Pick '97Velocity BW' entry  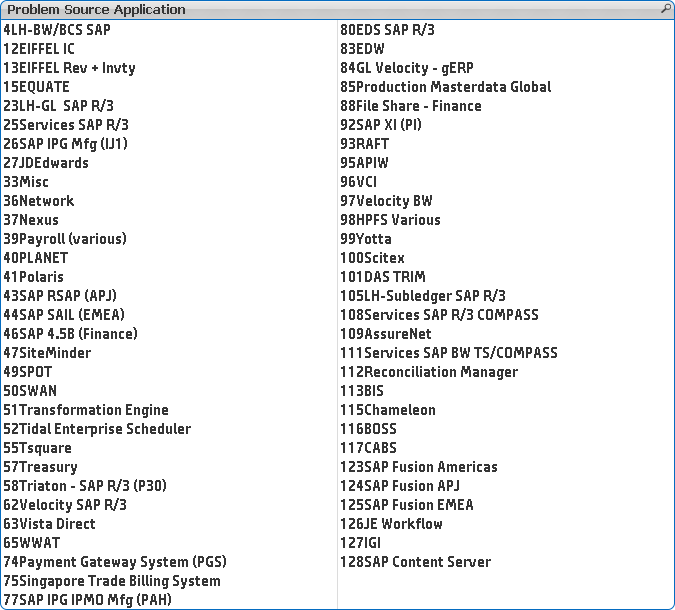[506, 201]
